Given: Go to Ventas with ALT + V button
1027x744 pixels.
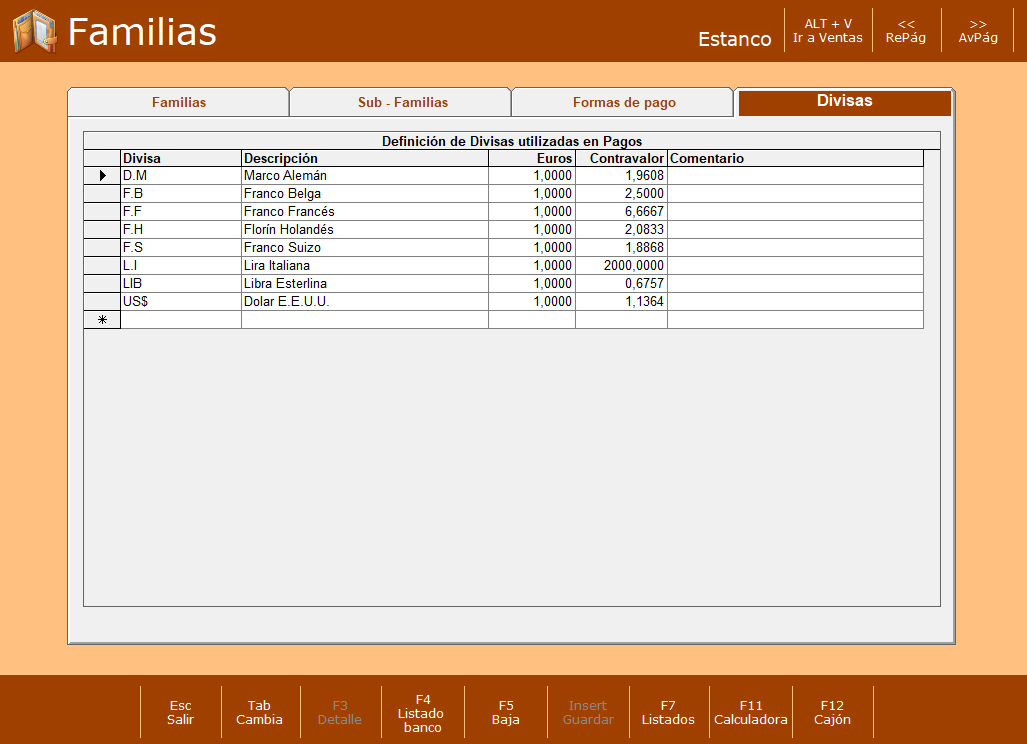Looking at the screenshot, I should (x=828, y=31).
